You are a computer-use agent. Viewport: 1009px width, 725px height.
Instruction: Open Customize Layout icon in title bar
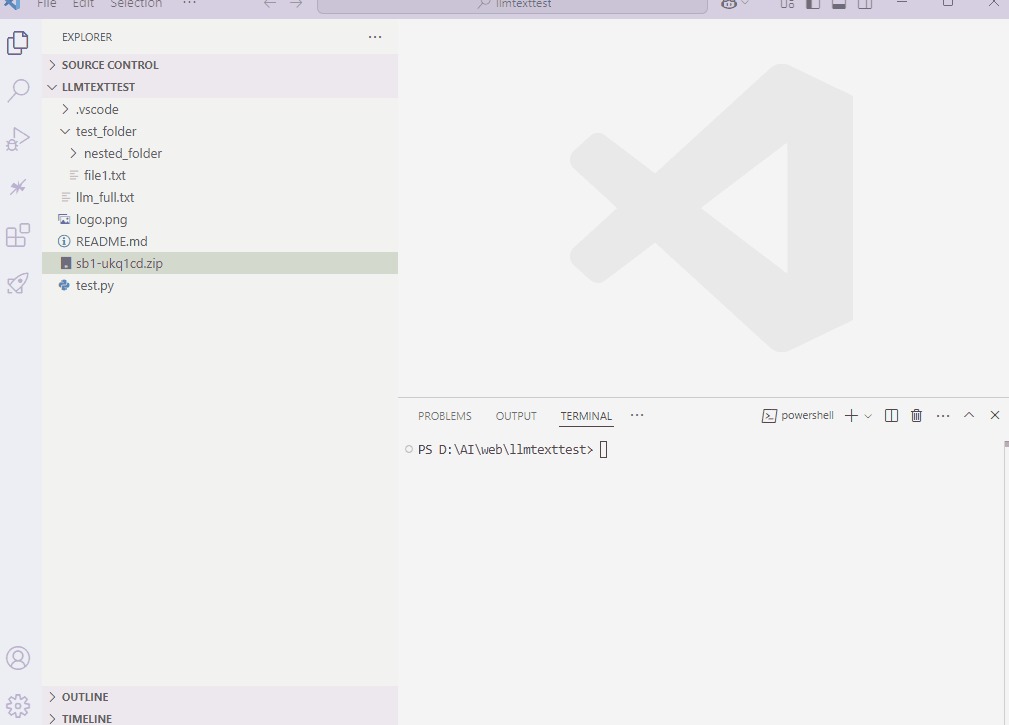pyautogui.click(x=788, y=5)
